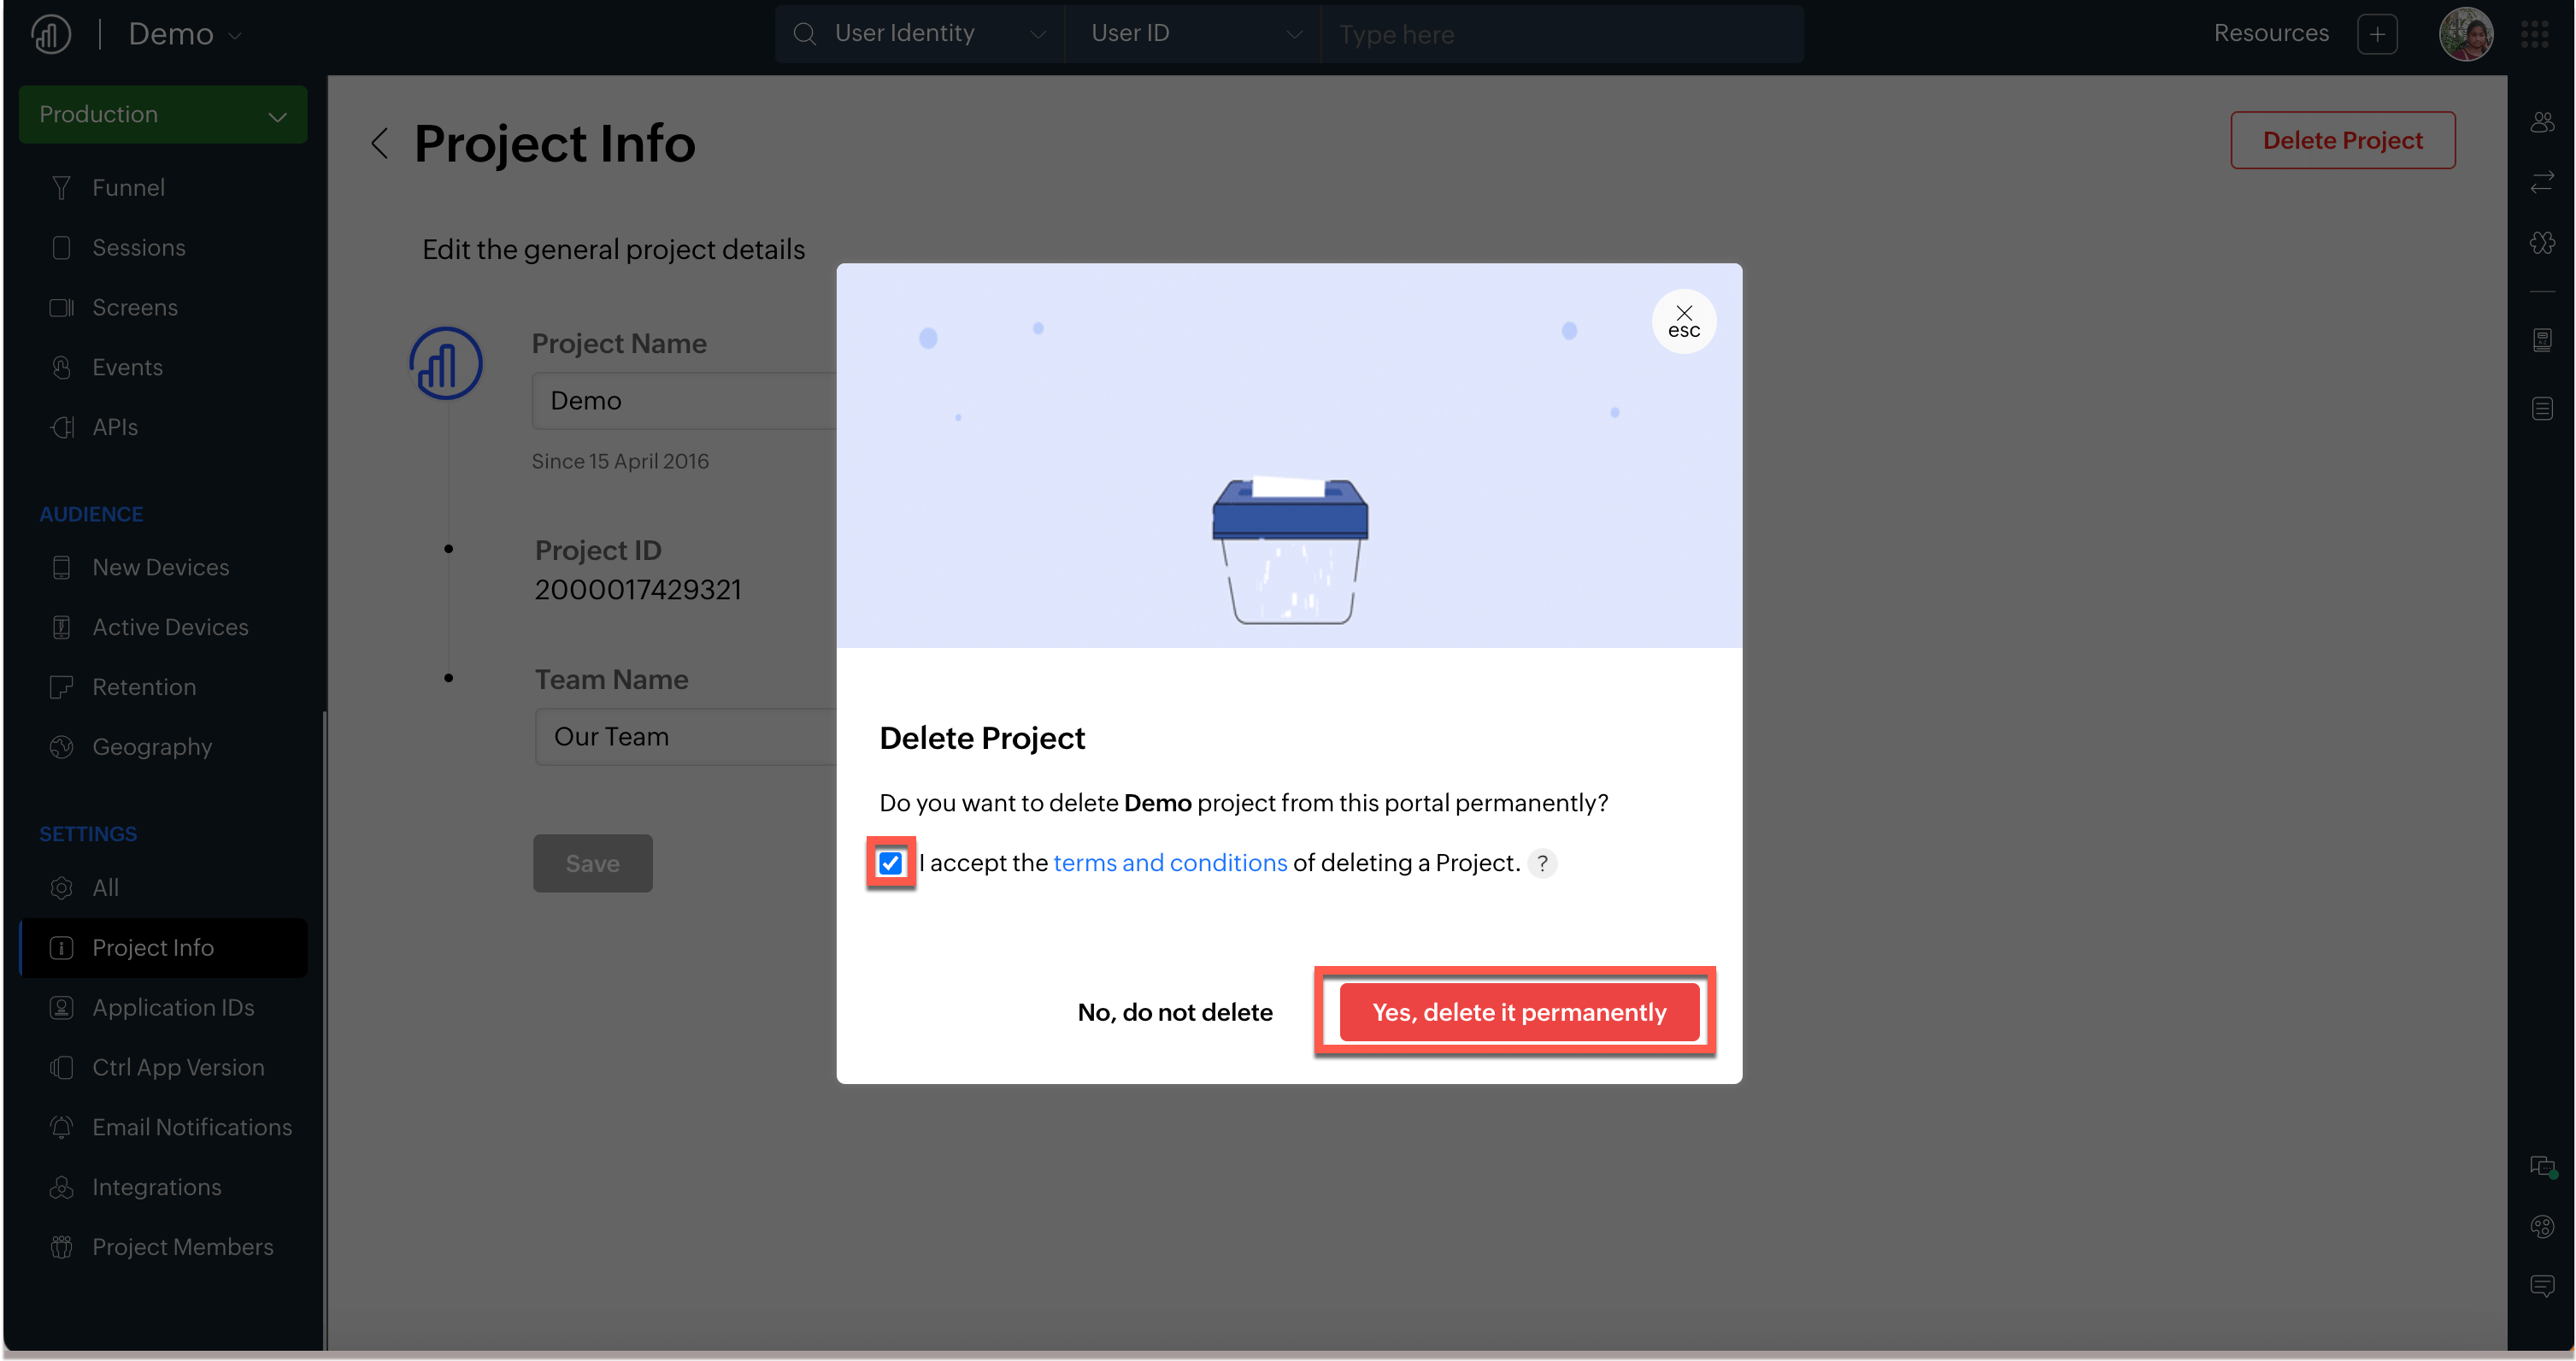Open the chat bubble icon at bottom right
This screenshot has width=2576, height=1361.
2542,1286
